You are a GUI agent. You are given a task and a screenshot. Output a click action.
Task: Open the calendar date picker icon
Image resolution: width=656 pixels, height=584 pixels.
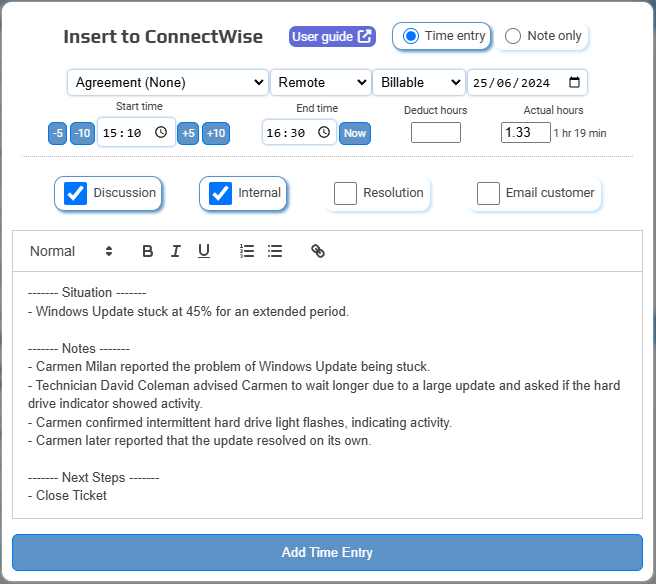(574, 82)
